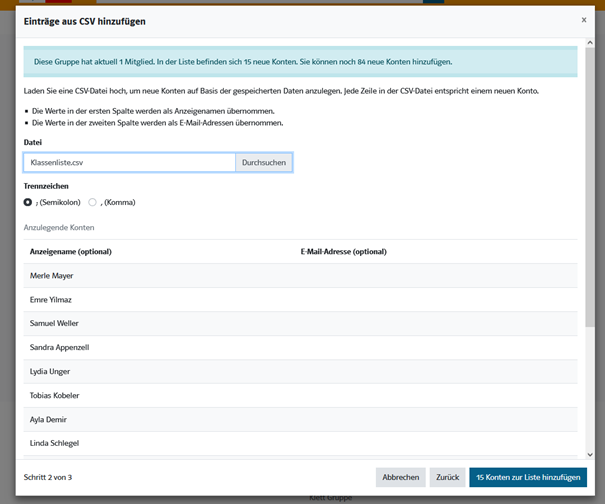
Task: Close the CSV import dialog
Action: pyautogui.click(x=584, y=19)
